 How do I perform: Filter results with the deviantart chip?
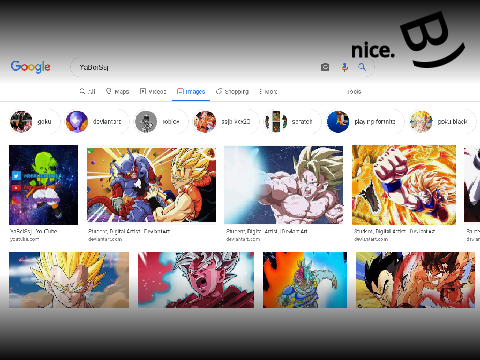pos(97,122)
